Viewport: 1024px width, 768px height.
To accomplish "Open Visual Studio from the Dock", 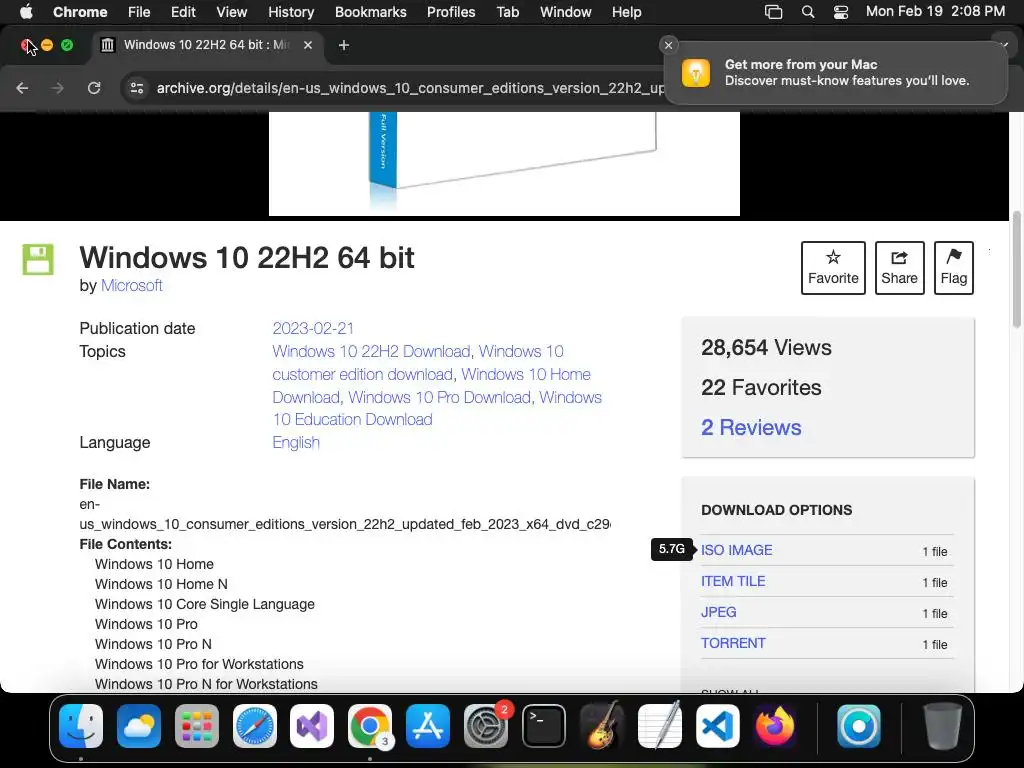I will (x=312, y=726).
